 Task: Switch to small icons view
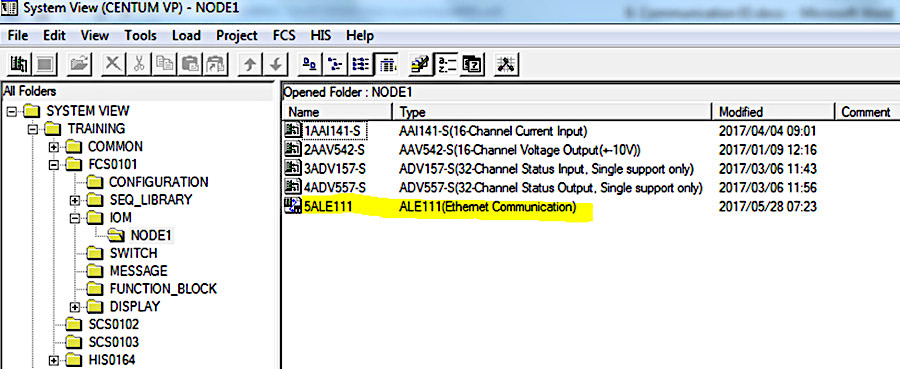335,64
